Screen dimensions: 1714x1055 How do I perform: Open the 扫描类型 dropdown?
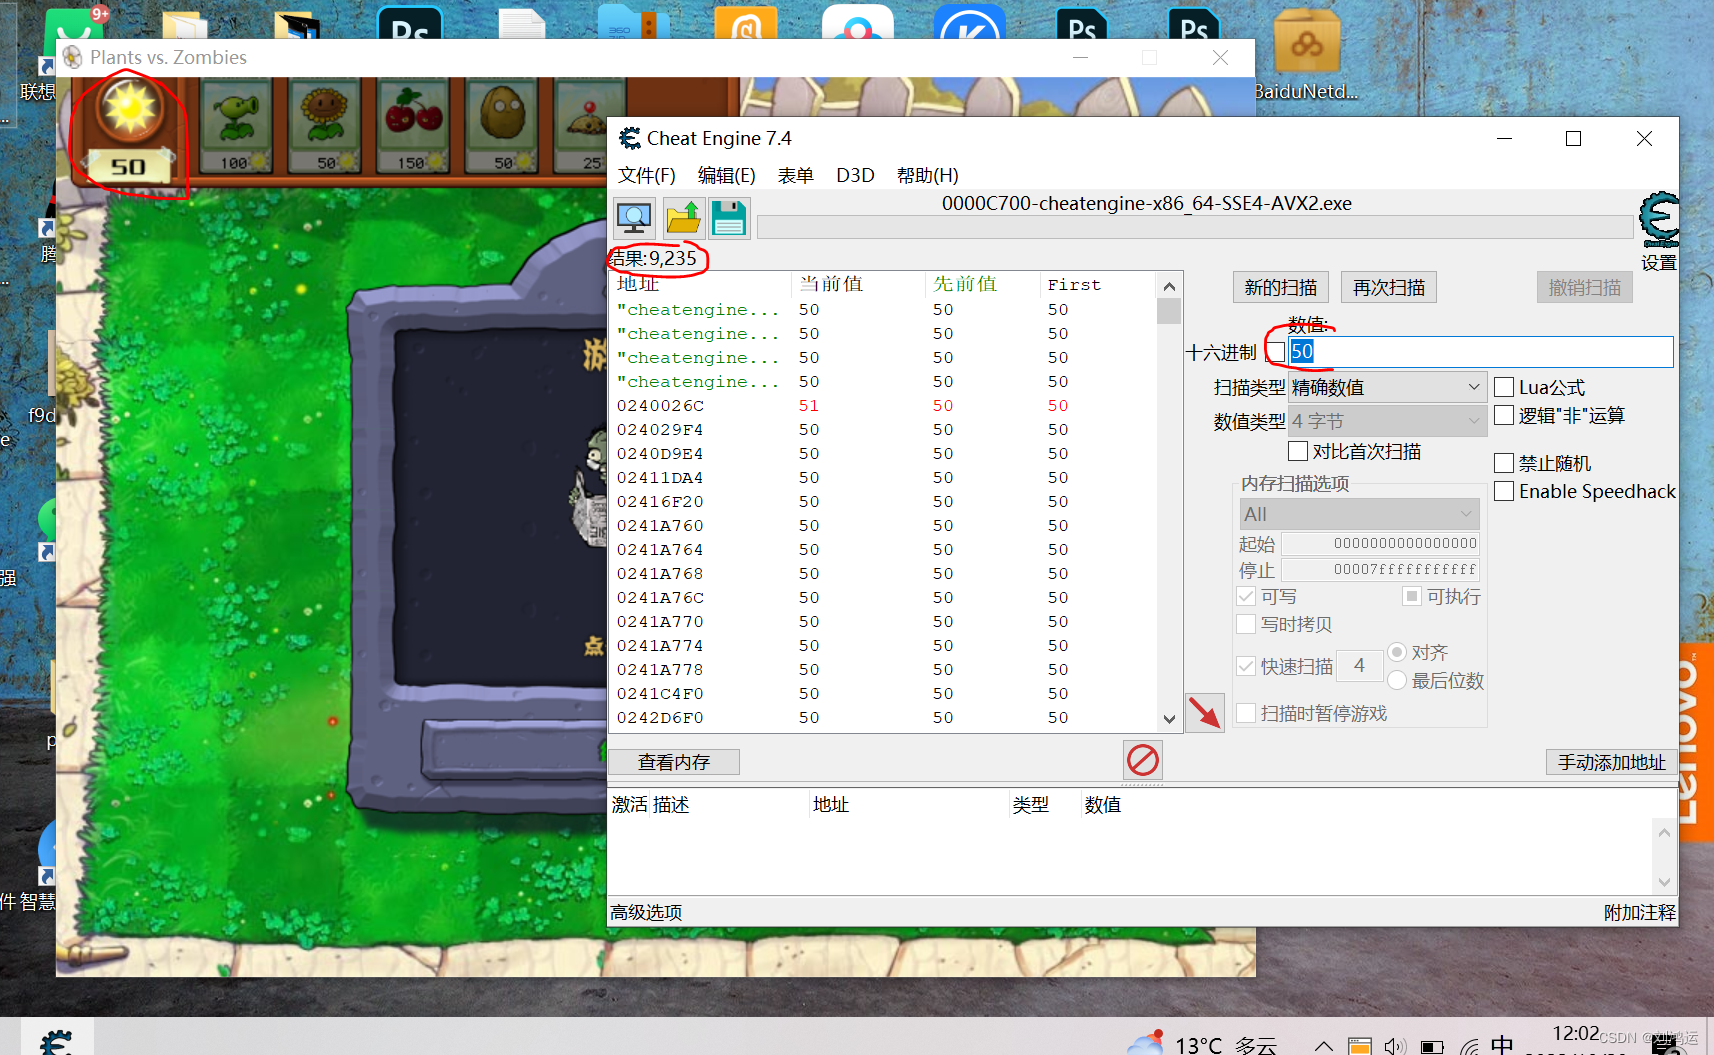pos(1386,387)
